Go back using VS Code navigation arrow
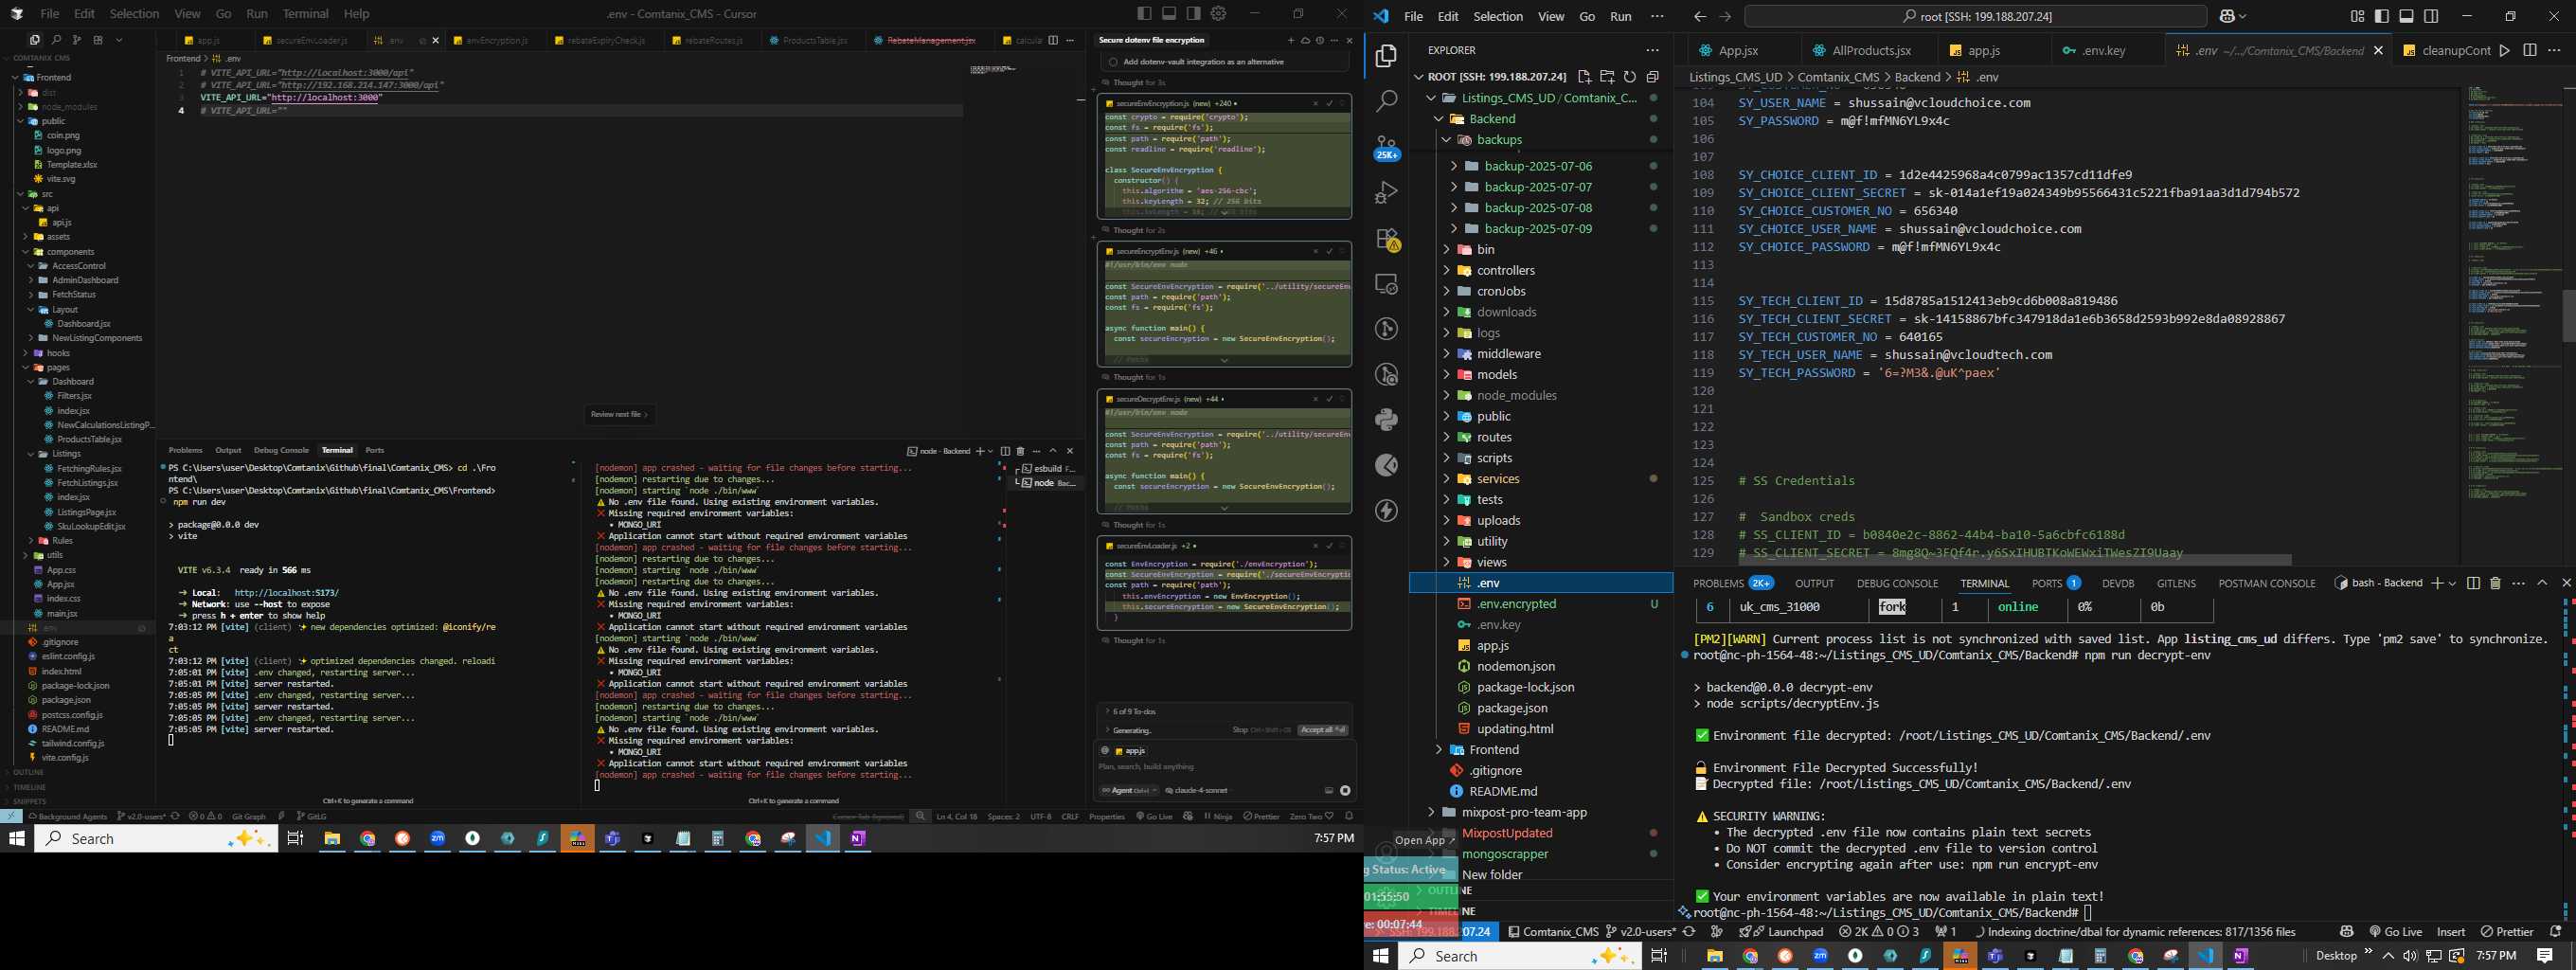This screenshot has width=2576, height=970. point(1700,16)
